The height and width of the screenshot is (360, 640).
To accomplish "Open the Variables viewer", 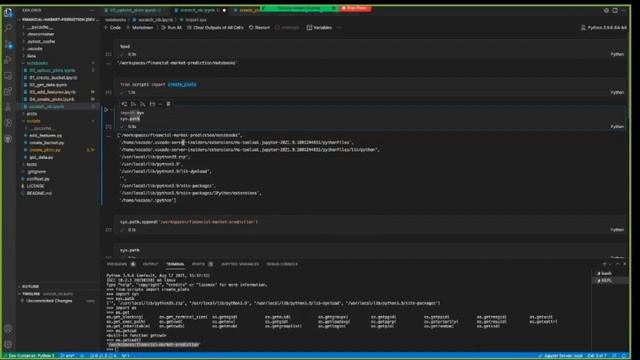I will (319, 28).
